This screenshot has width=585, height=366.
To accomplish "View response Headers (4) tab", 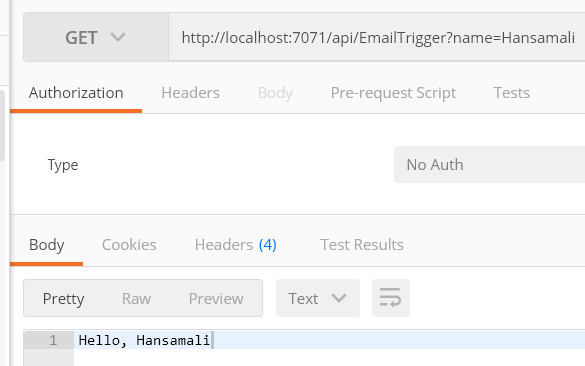I will click(236, 245).
